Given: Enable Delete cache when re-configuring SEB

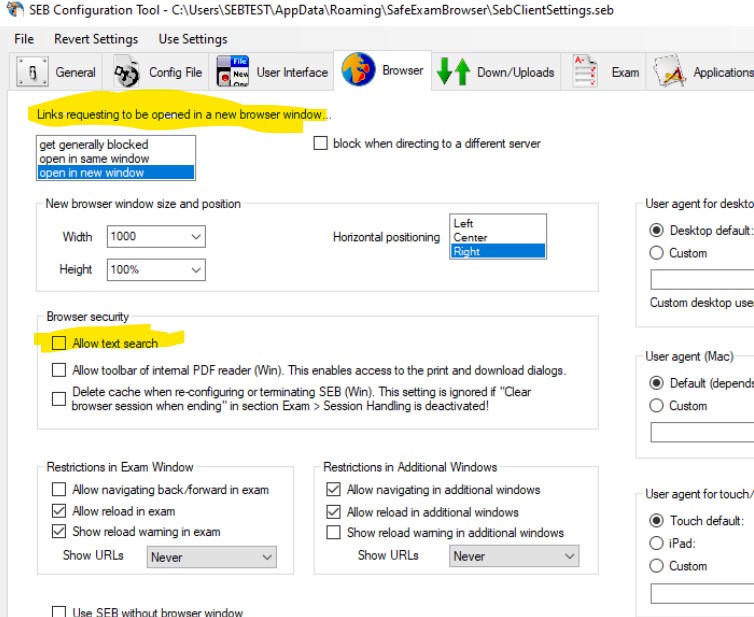Looking at the screenshot, I should click(x=59, y=399).
